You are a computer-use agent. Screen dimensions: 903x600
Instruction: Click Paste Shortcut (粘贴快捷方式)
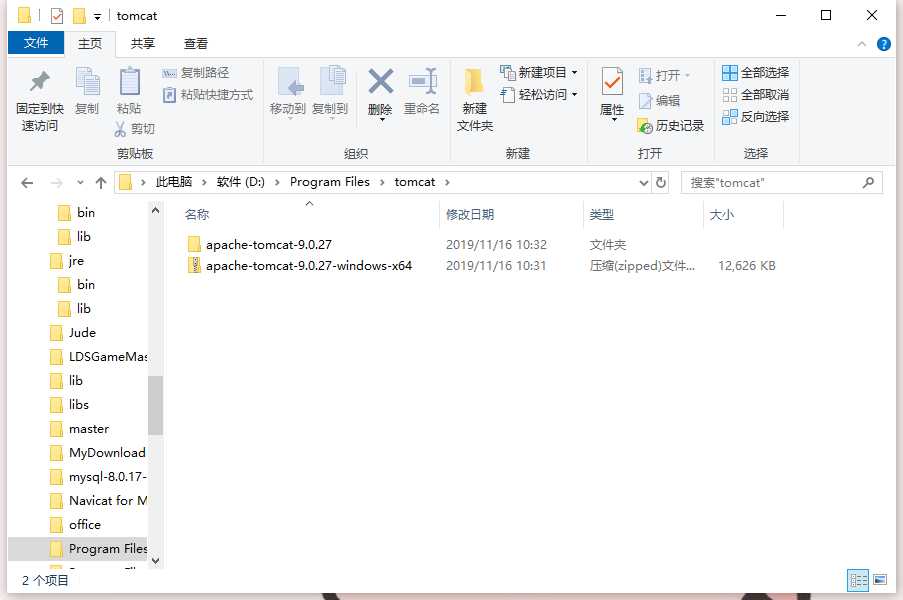pyautogui.click(x=207, y=94)
